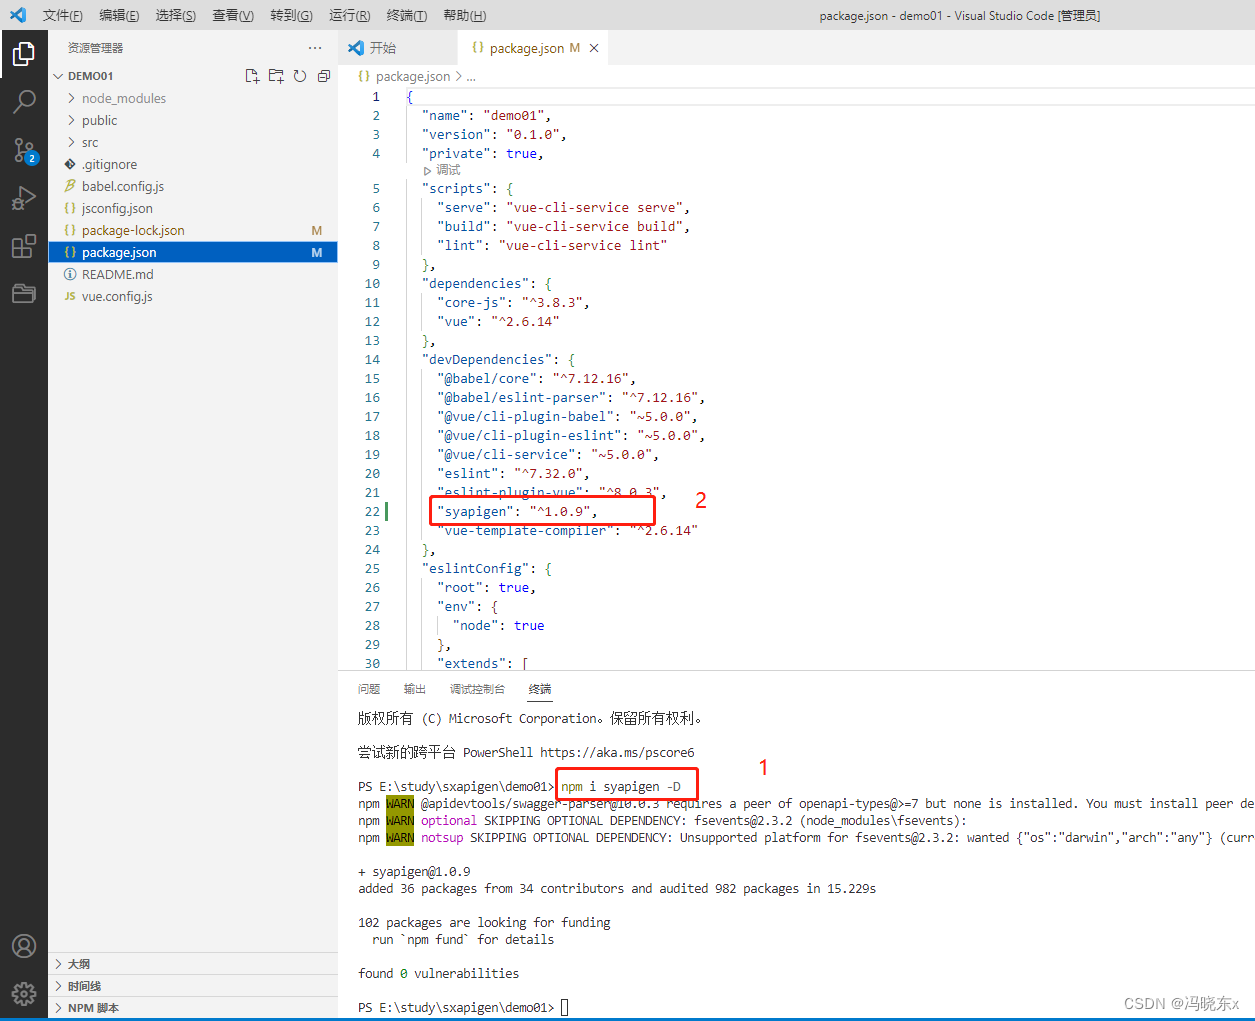Click the pscore6 link in terminal
The height and width of the screenshot is (1021, 1255).
617,752
